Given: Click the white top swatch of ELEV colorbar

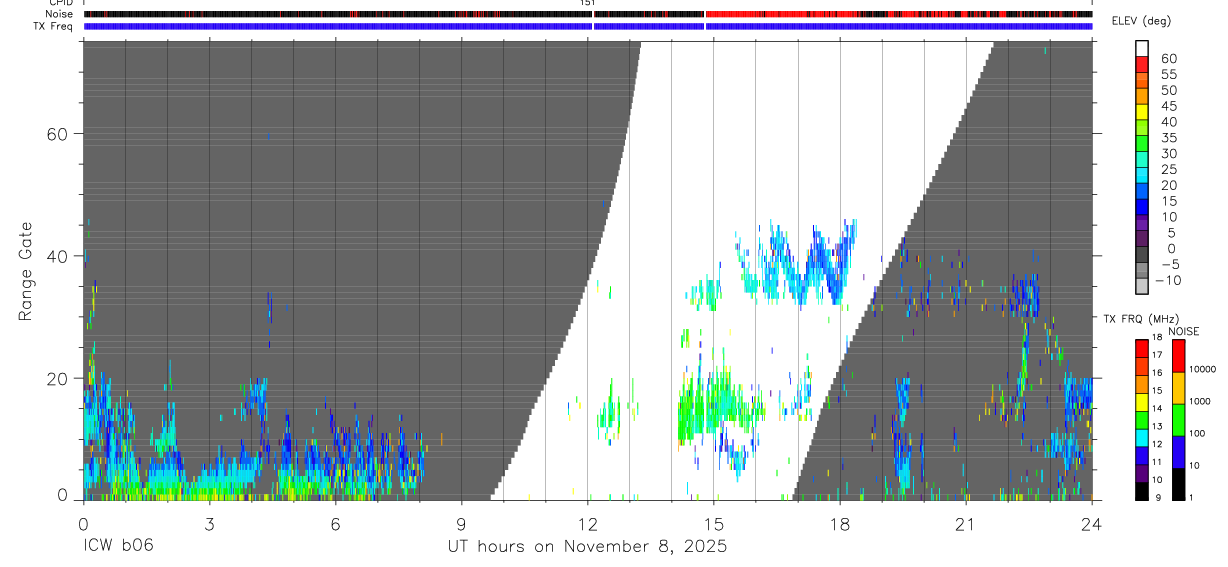Looking at the screenshot, I should click(x=1142, y=48).
